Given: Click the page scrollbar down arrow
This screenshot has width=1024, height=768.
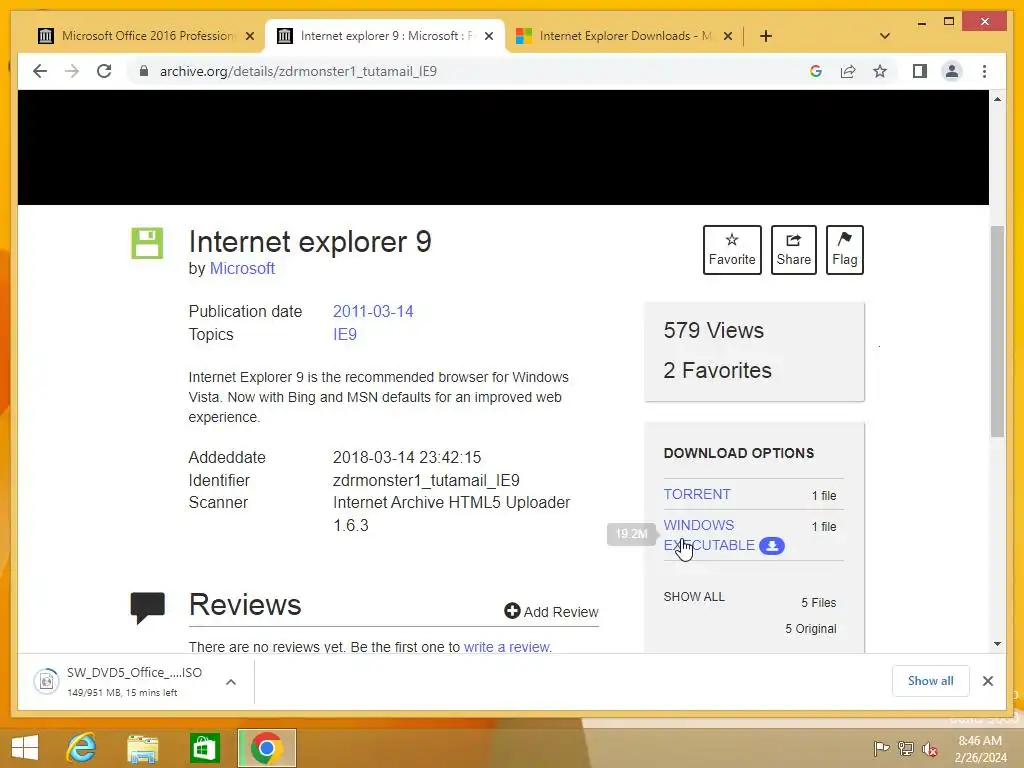Looking at the screenshot, I should tap(997, 644).
